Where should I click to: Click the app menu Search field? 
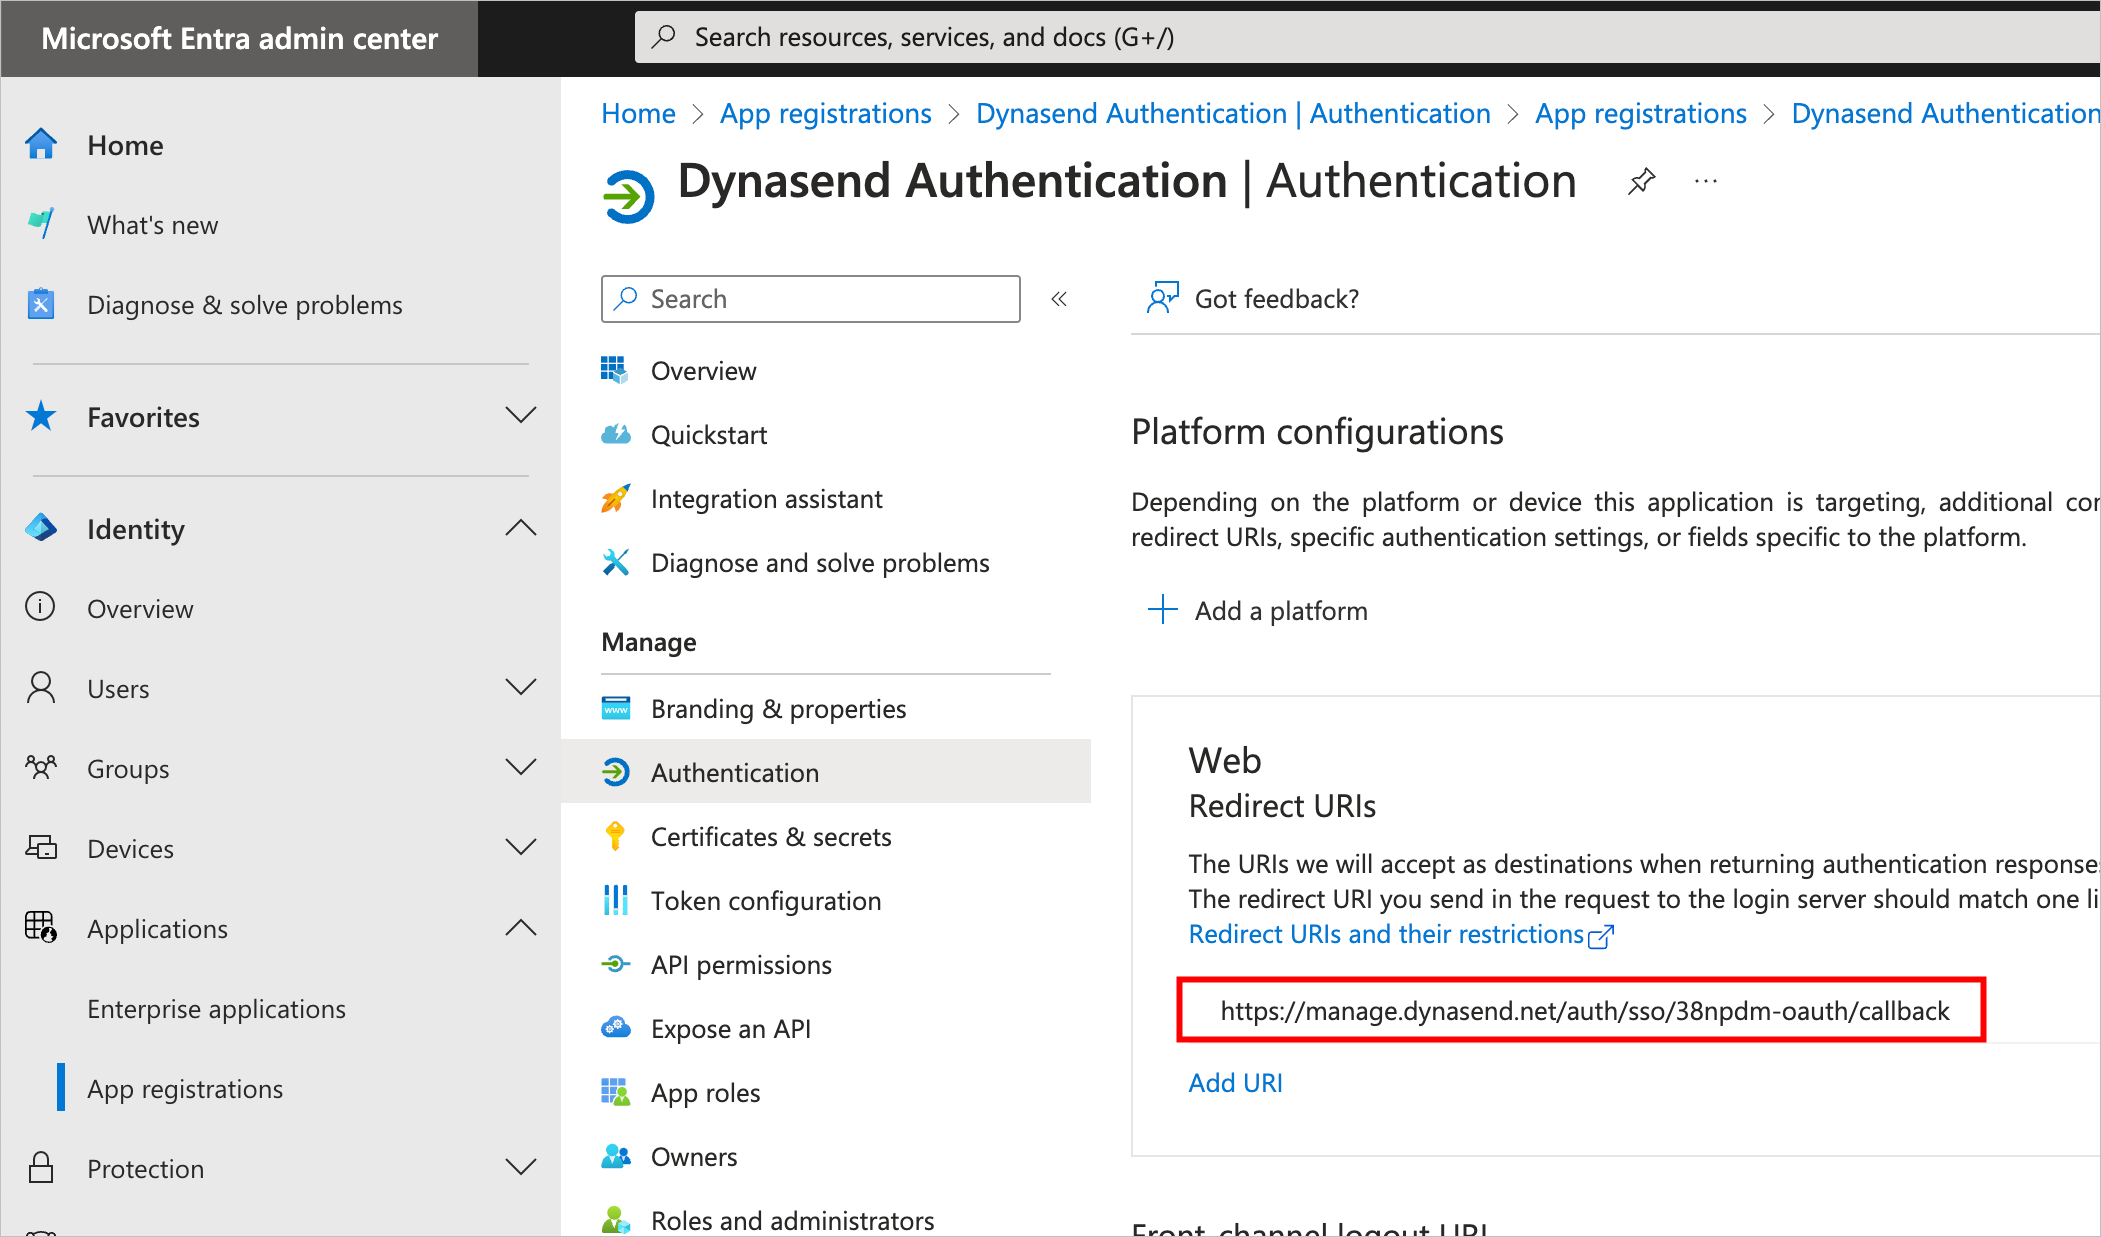tap(810, 299)
